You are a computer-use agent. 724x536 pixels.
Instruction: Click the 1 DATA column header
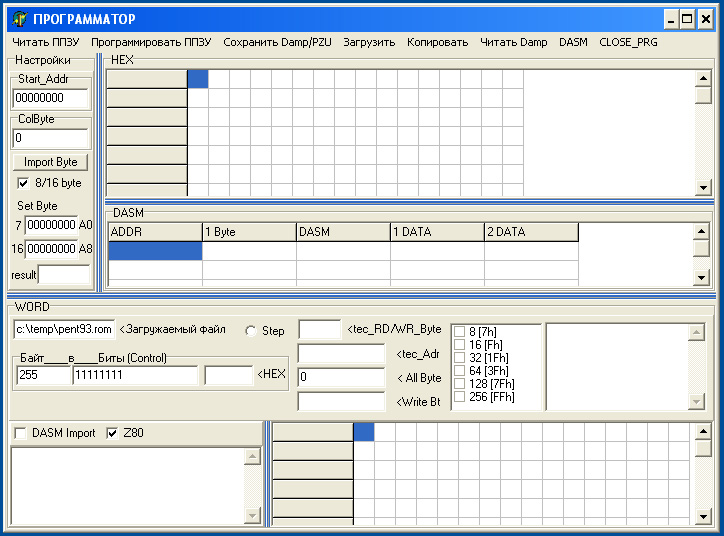(x=438, y=232)
